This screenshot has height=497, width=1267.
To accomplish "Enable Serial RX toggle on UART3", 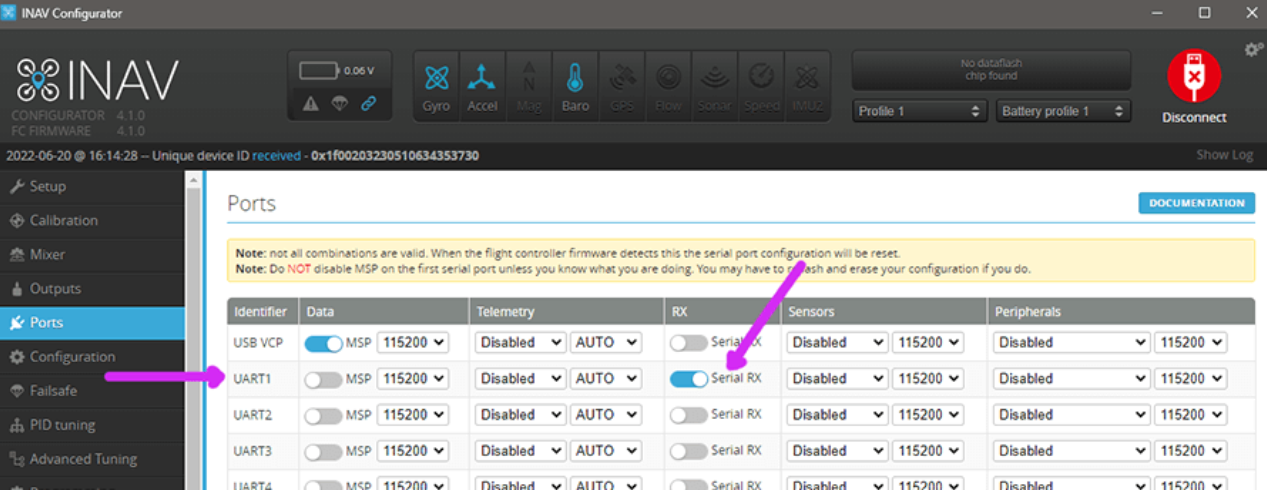I will (x=689, y=451).
